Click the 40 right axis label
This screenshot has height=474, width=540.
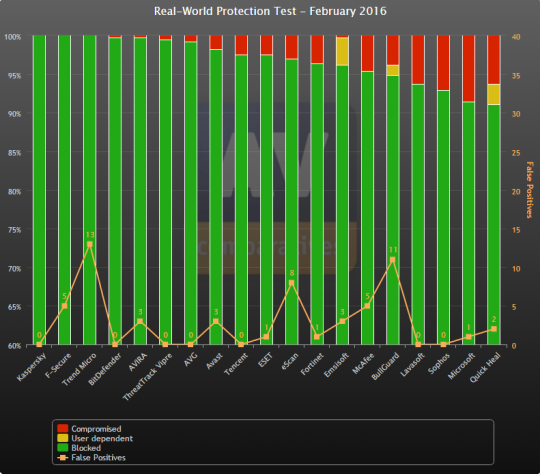point(516,37)
